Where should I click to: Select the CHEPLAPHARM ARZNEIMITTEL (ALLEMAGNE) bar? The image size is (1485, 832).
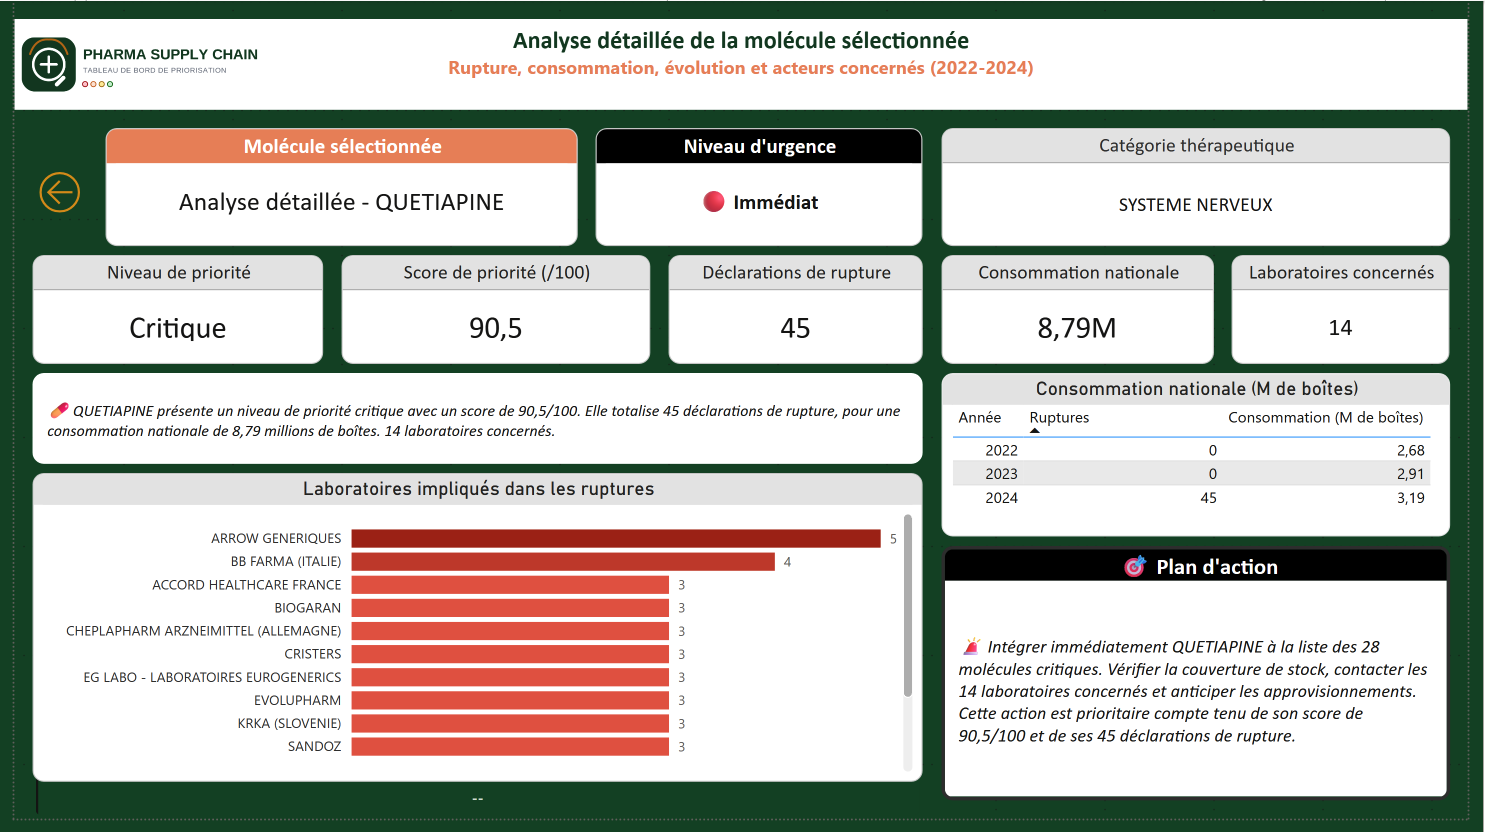(510, 631)
